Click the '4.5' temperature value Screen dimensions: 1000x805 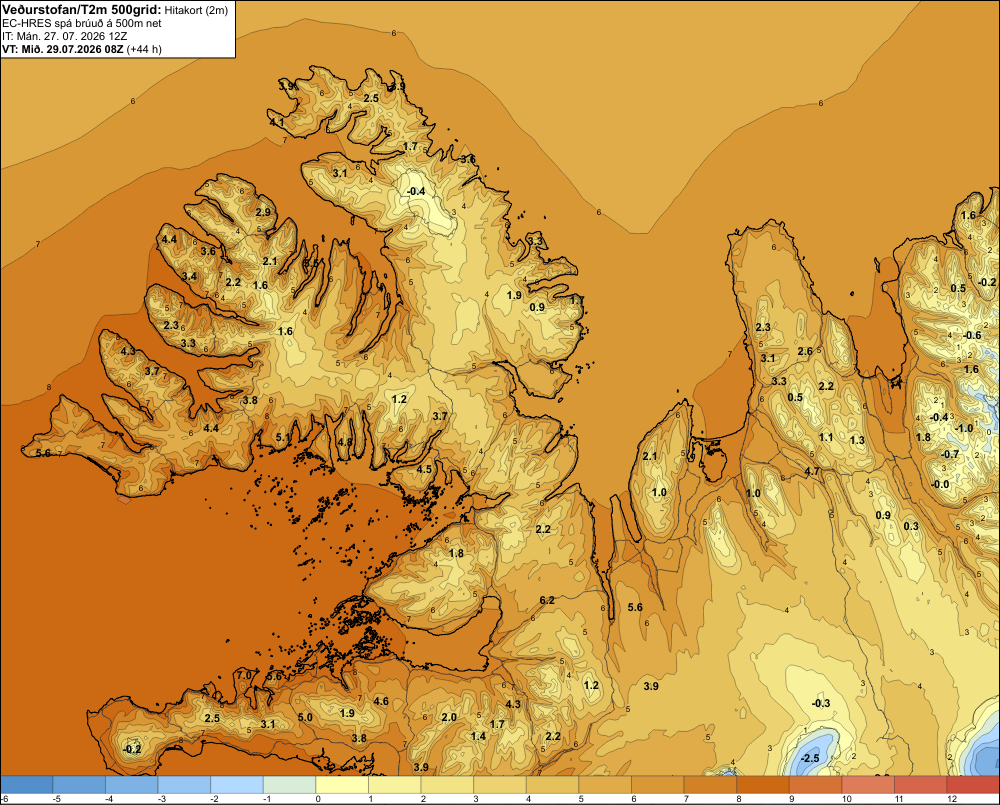tap(424, 469)
